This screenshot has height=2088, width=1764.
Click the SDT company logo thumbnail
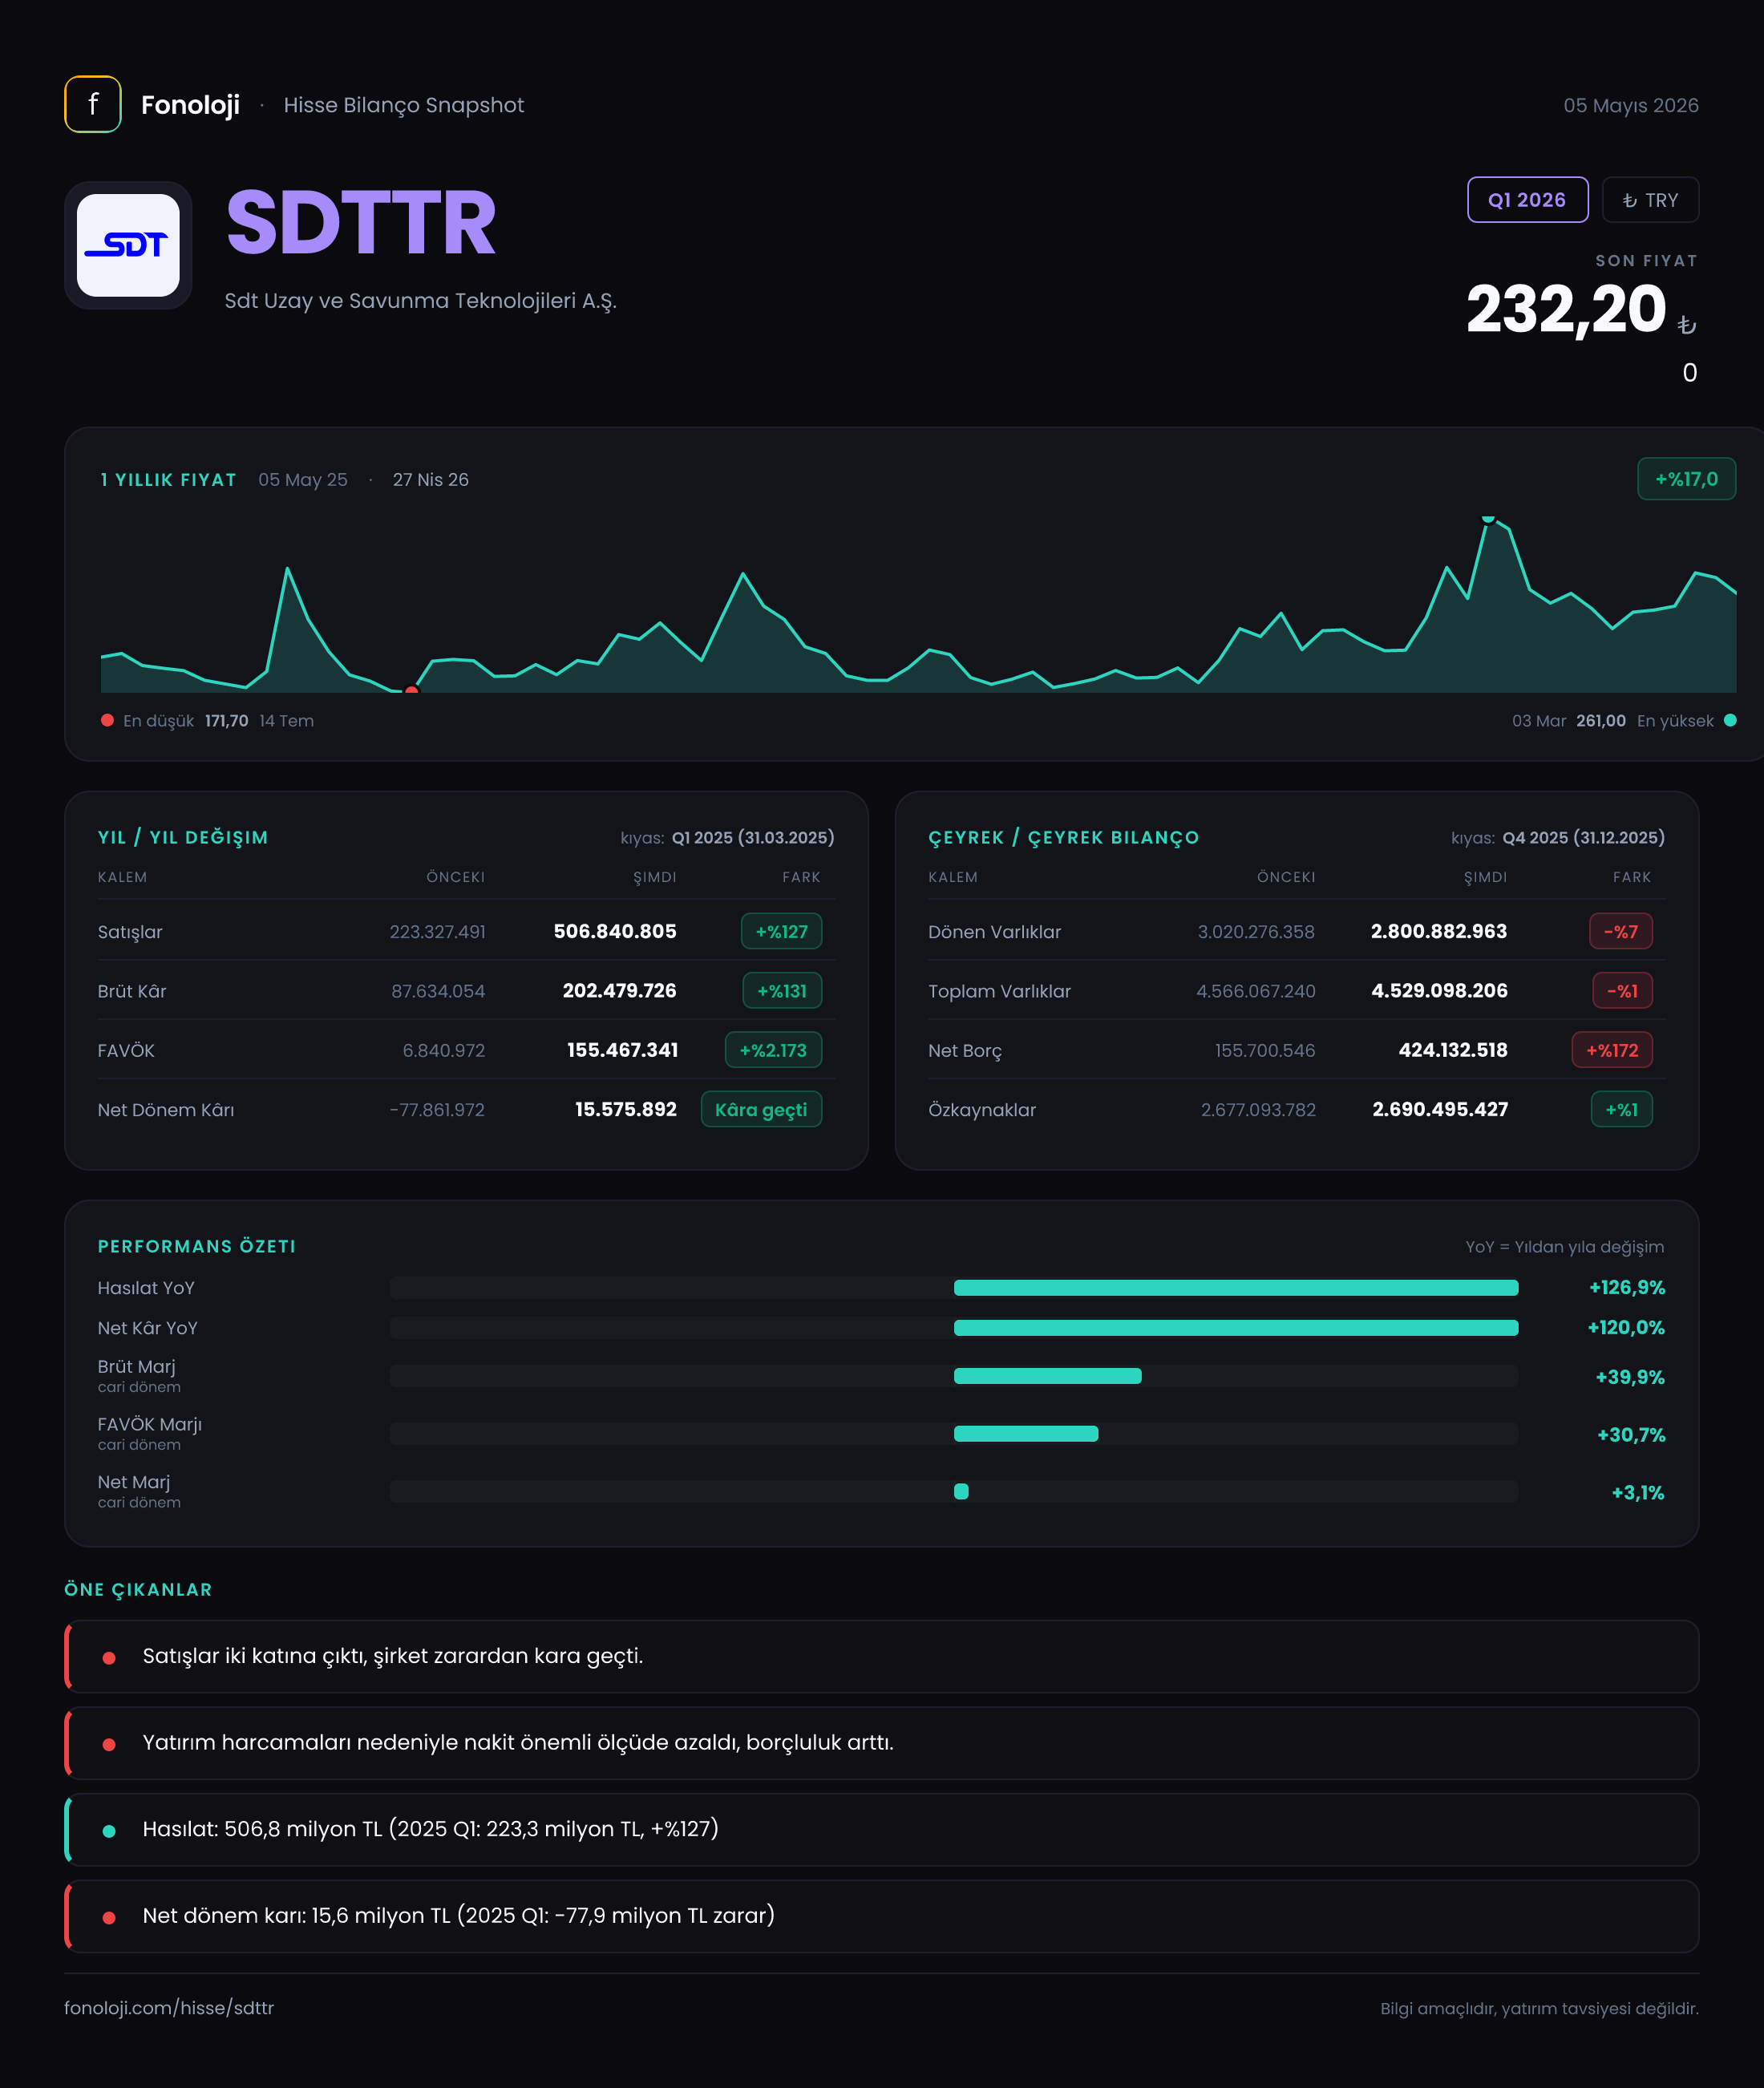click(128, 245)
